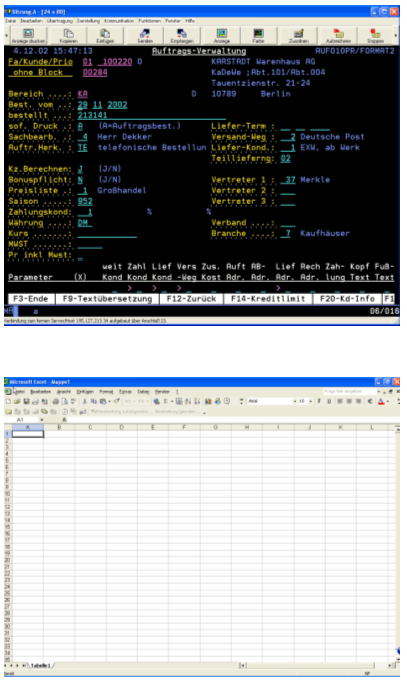Click the Copy icon in Excel toolbar
The image size is (407, 684).
pyautogui.click(x=93, y=401)
